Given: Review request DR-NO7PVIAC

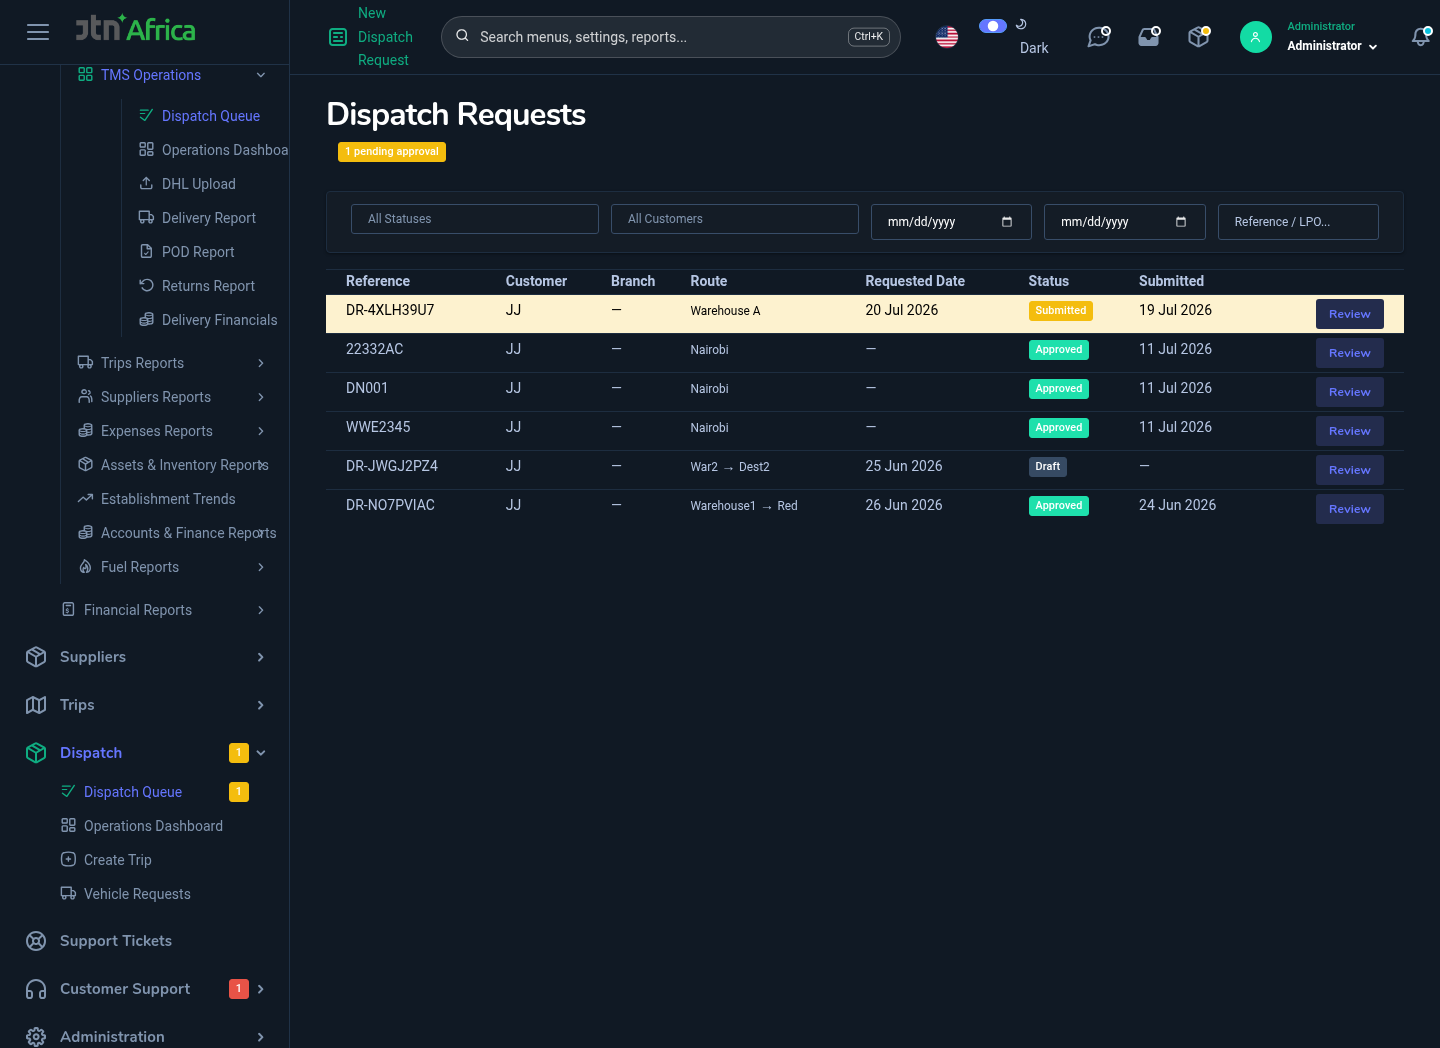Looking at the screenshot, I should [1350, 509].
